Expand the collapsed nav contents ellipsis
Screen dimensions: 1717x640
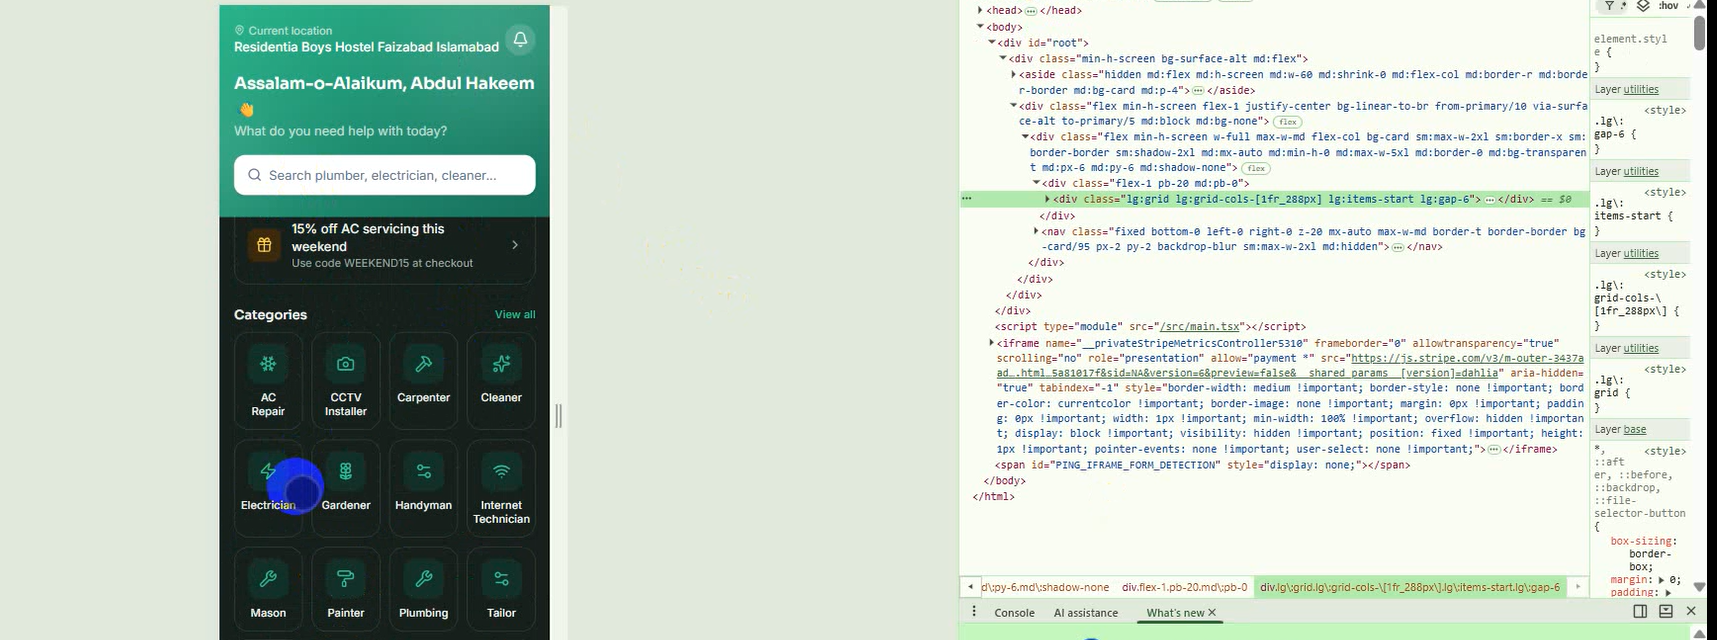(1398, 247)
